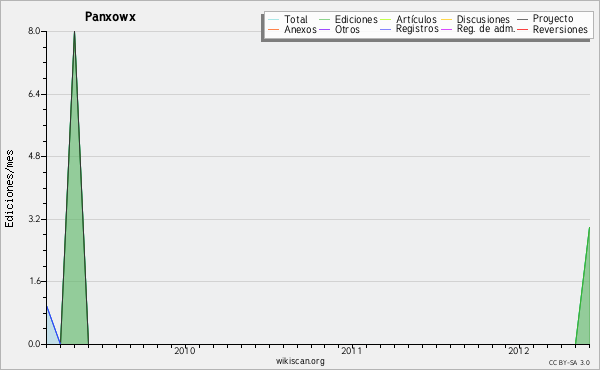Image resolution: width=600 pixels, height=370 pixels.
Task: Click the chart title Panxowx
Action: point(110,17)
